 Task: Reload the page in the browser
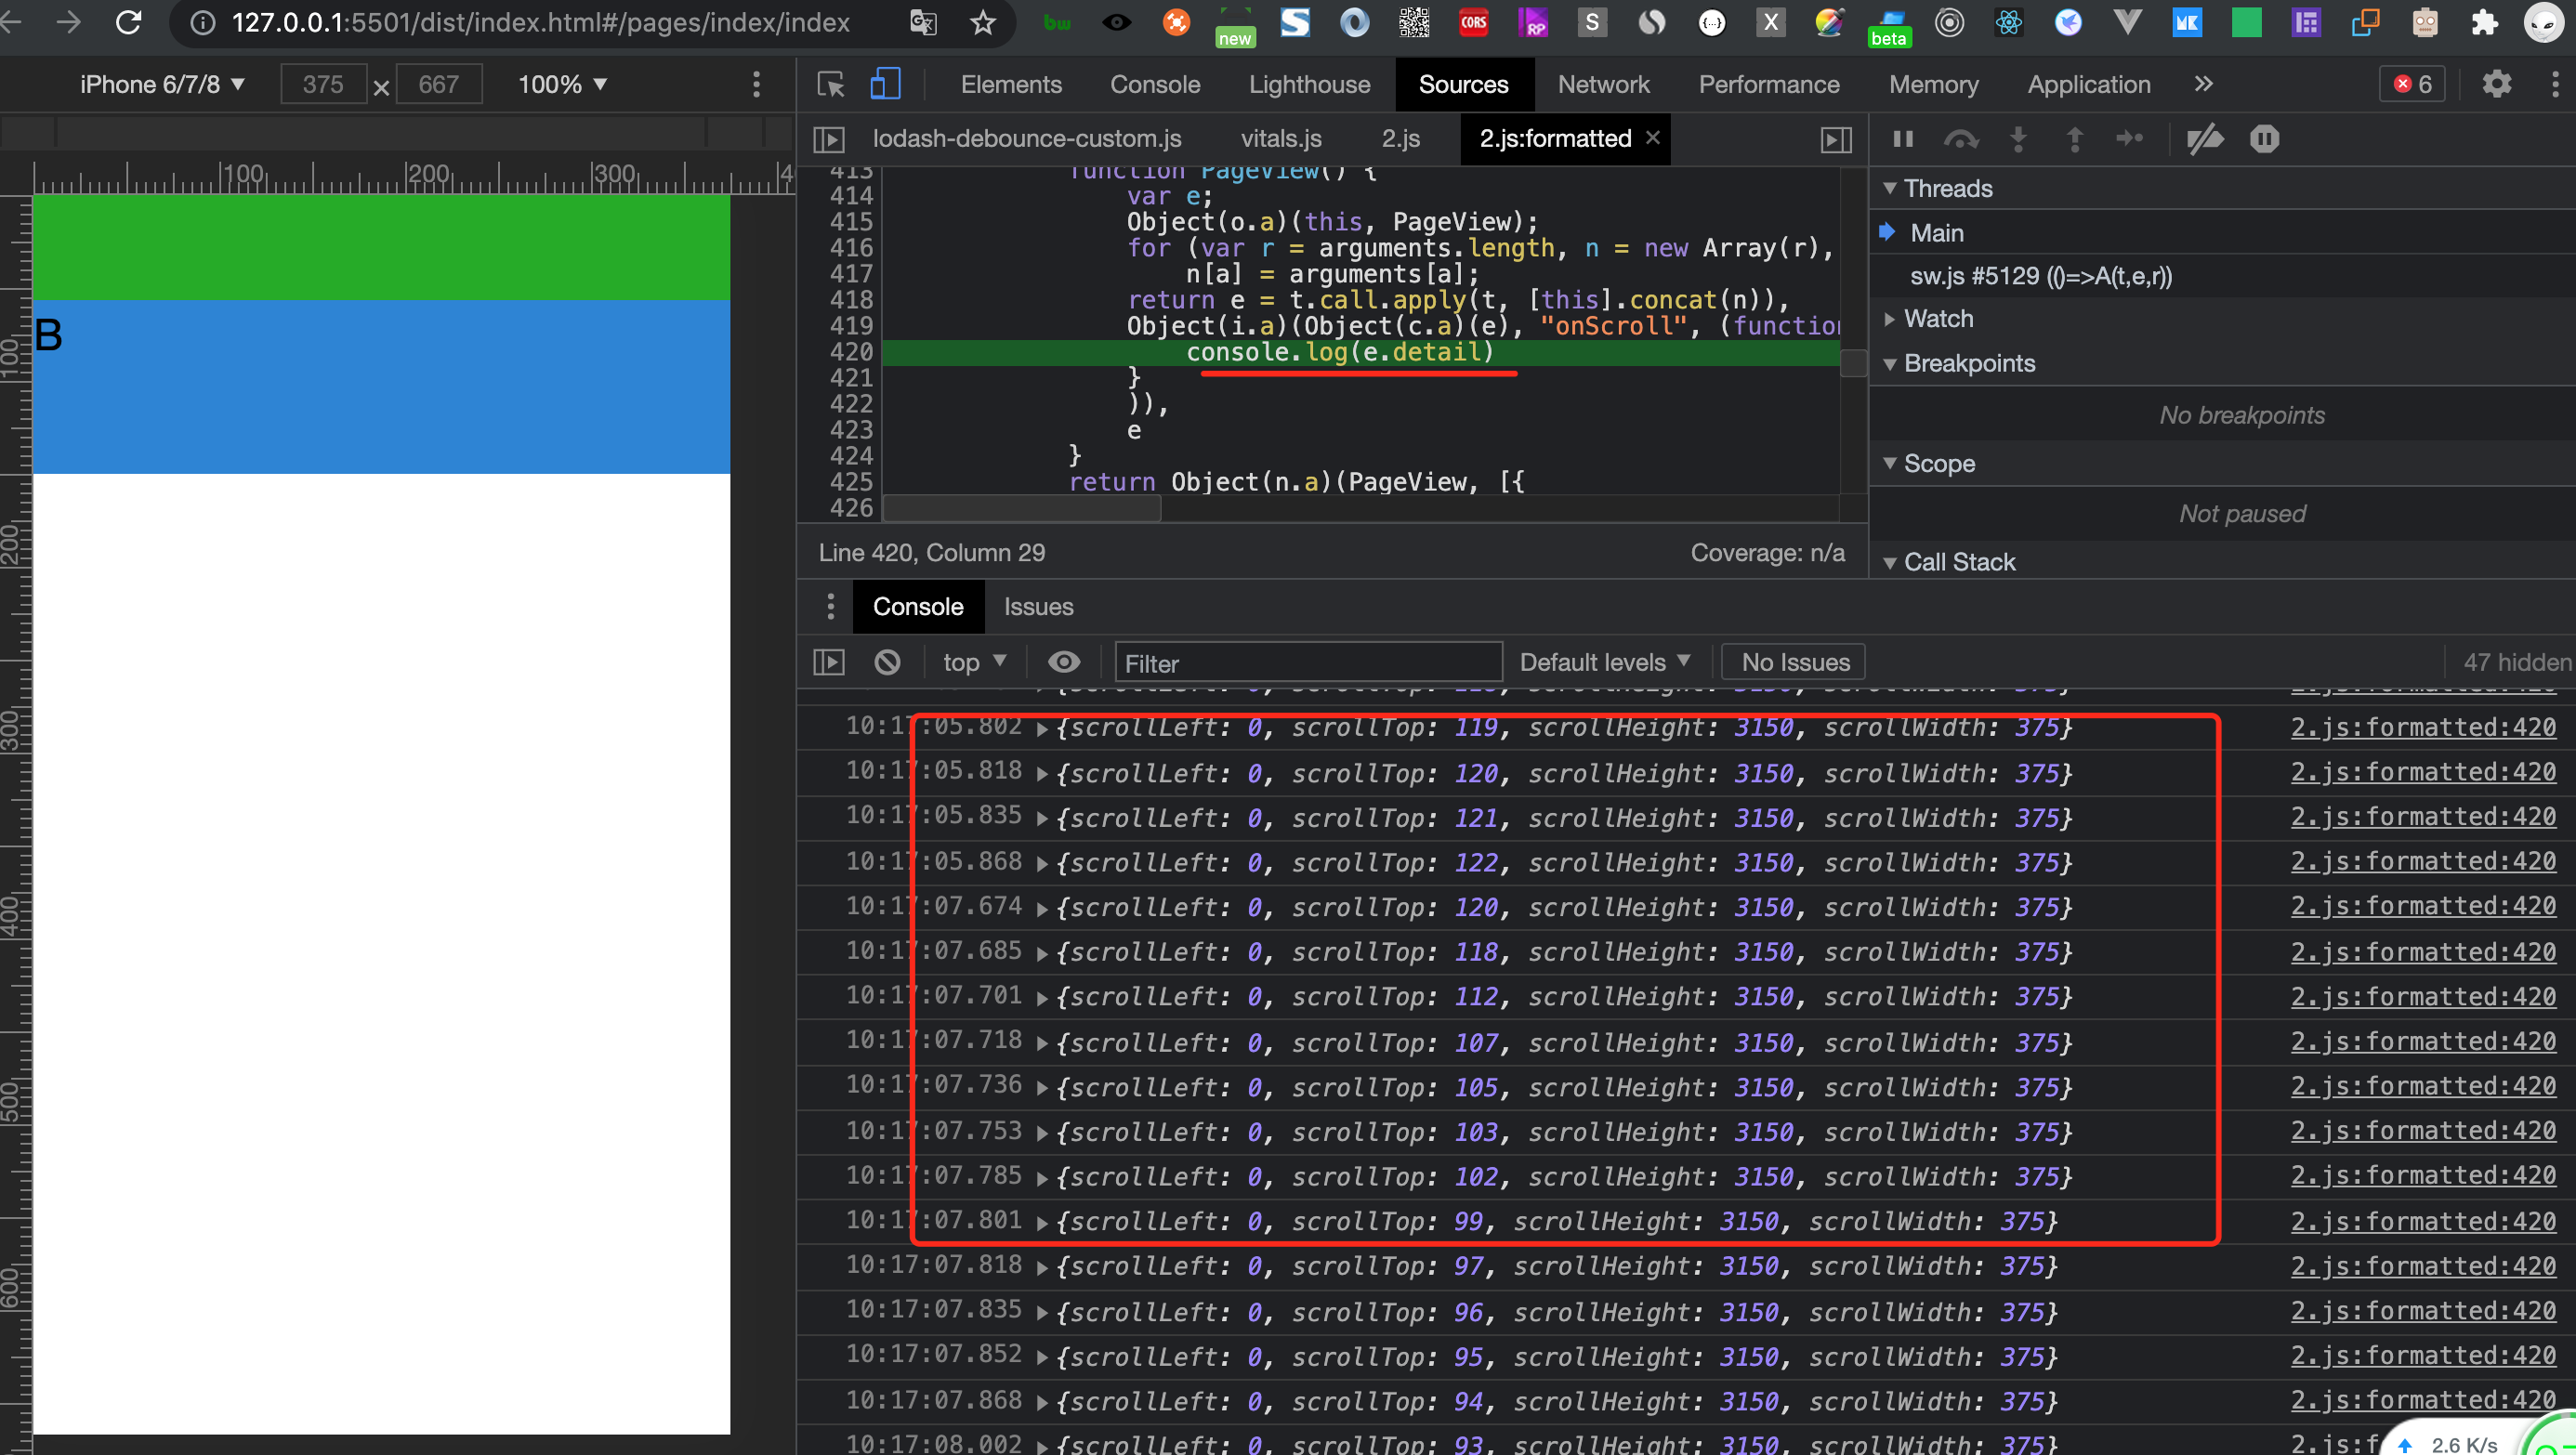pyautogui.click(x=128, y=22)
